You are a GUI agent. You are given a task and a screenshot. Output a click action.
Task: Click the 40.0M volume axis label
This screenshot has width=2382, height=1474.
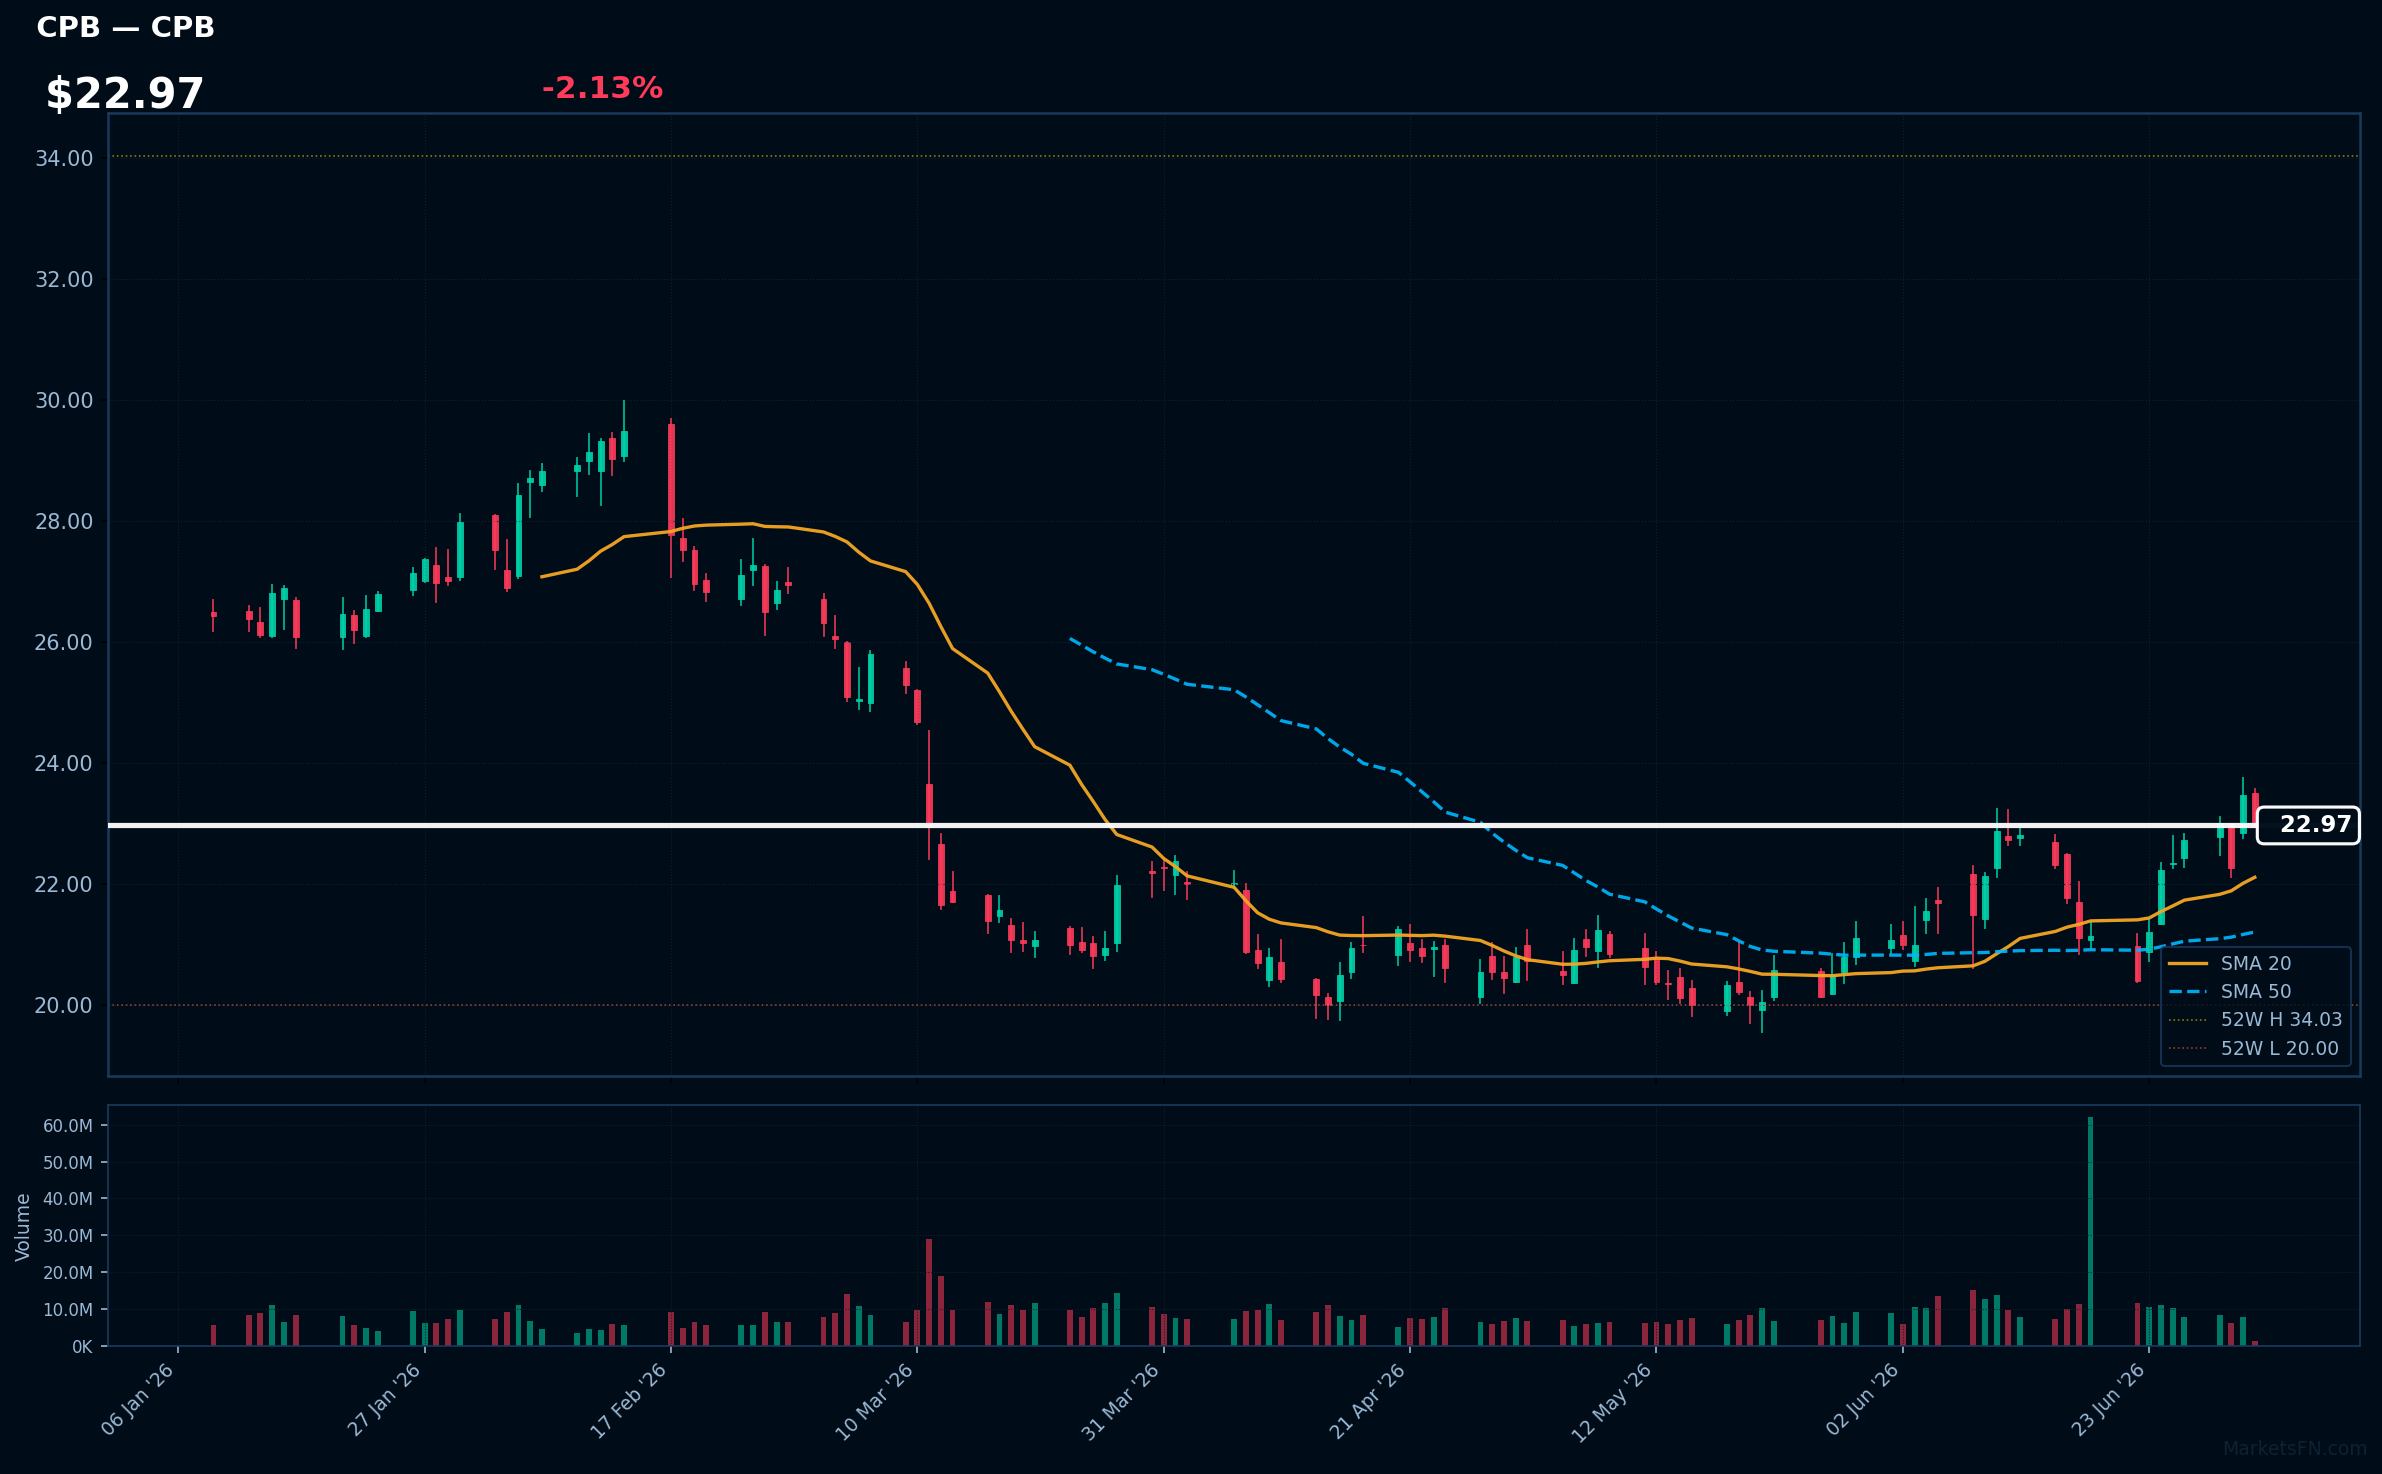pos(68,1198)
